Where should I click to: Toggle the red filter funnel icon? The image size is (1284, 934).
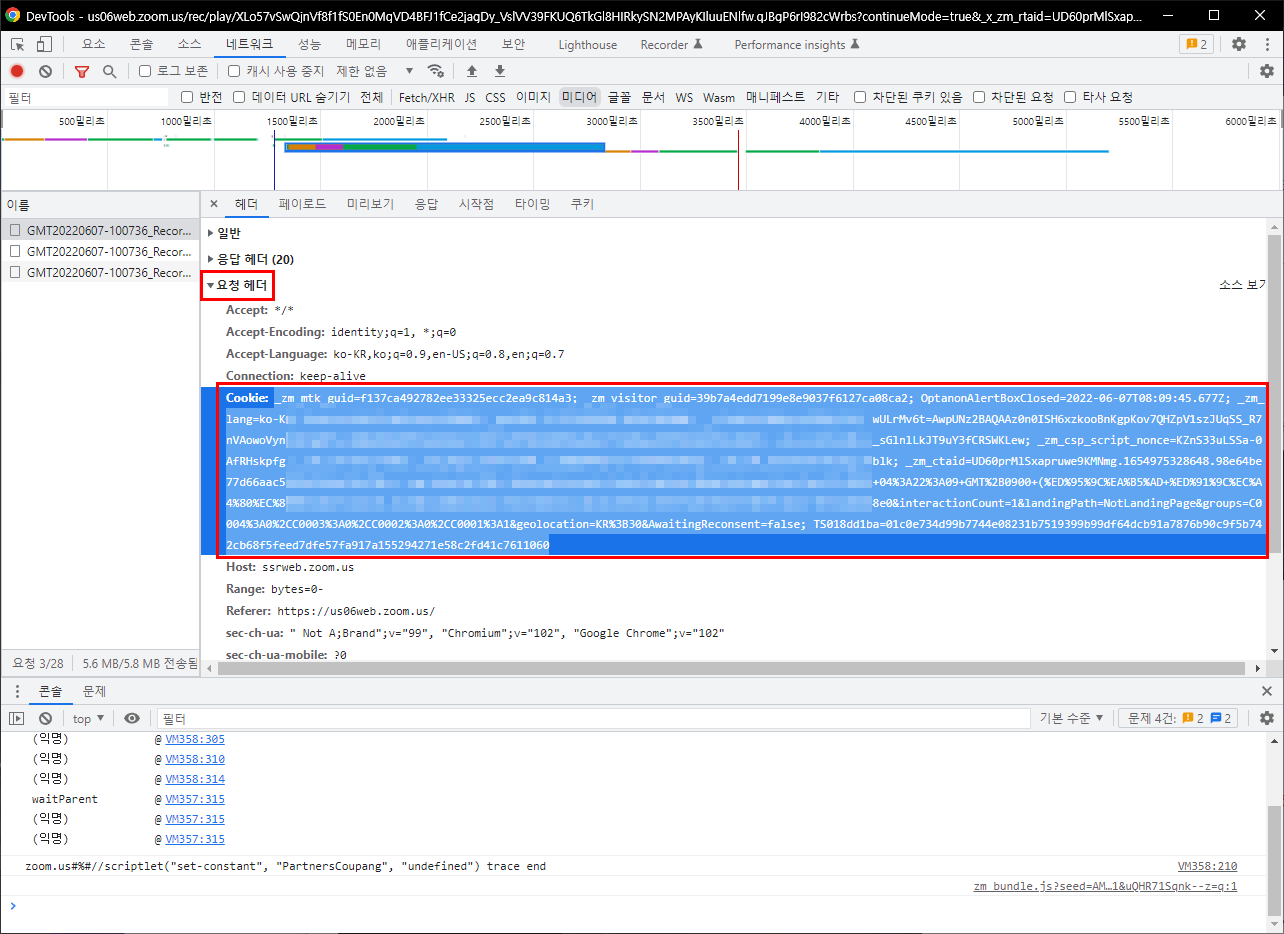[x=82, y=71]
